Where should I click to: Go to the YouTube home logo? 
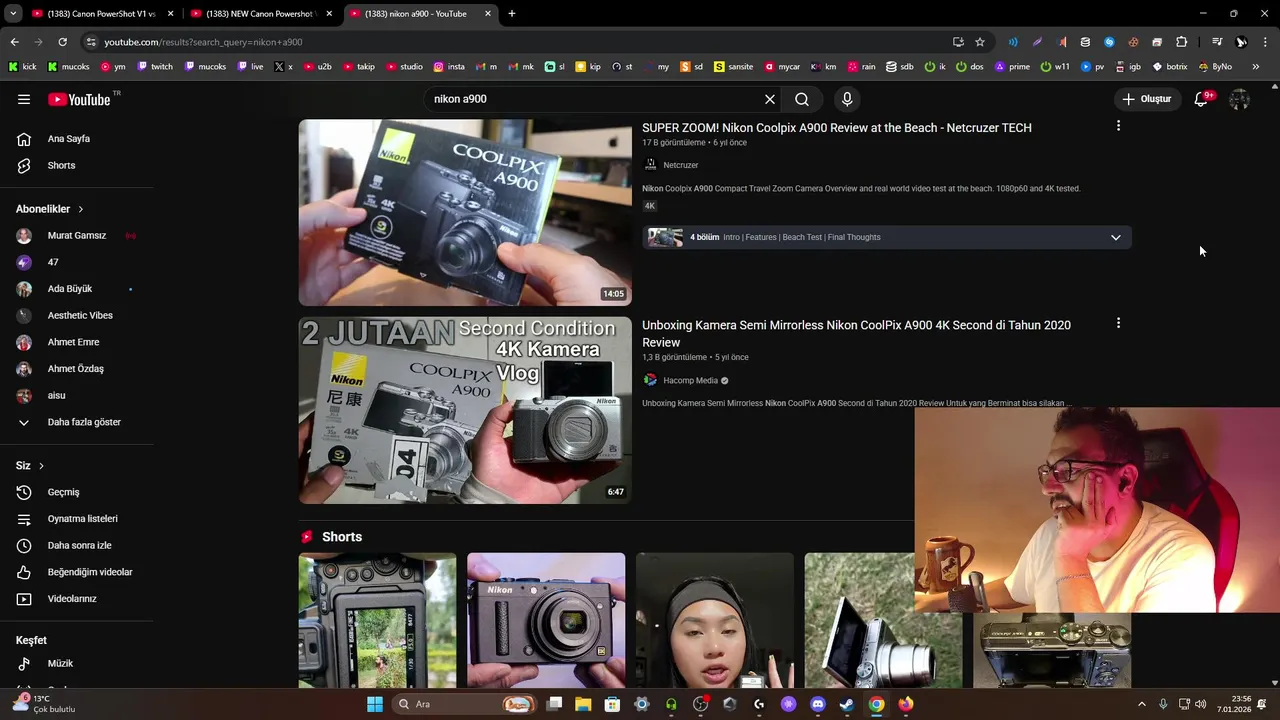tap(79, 99)
